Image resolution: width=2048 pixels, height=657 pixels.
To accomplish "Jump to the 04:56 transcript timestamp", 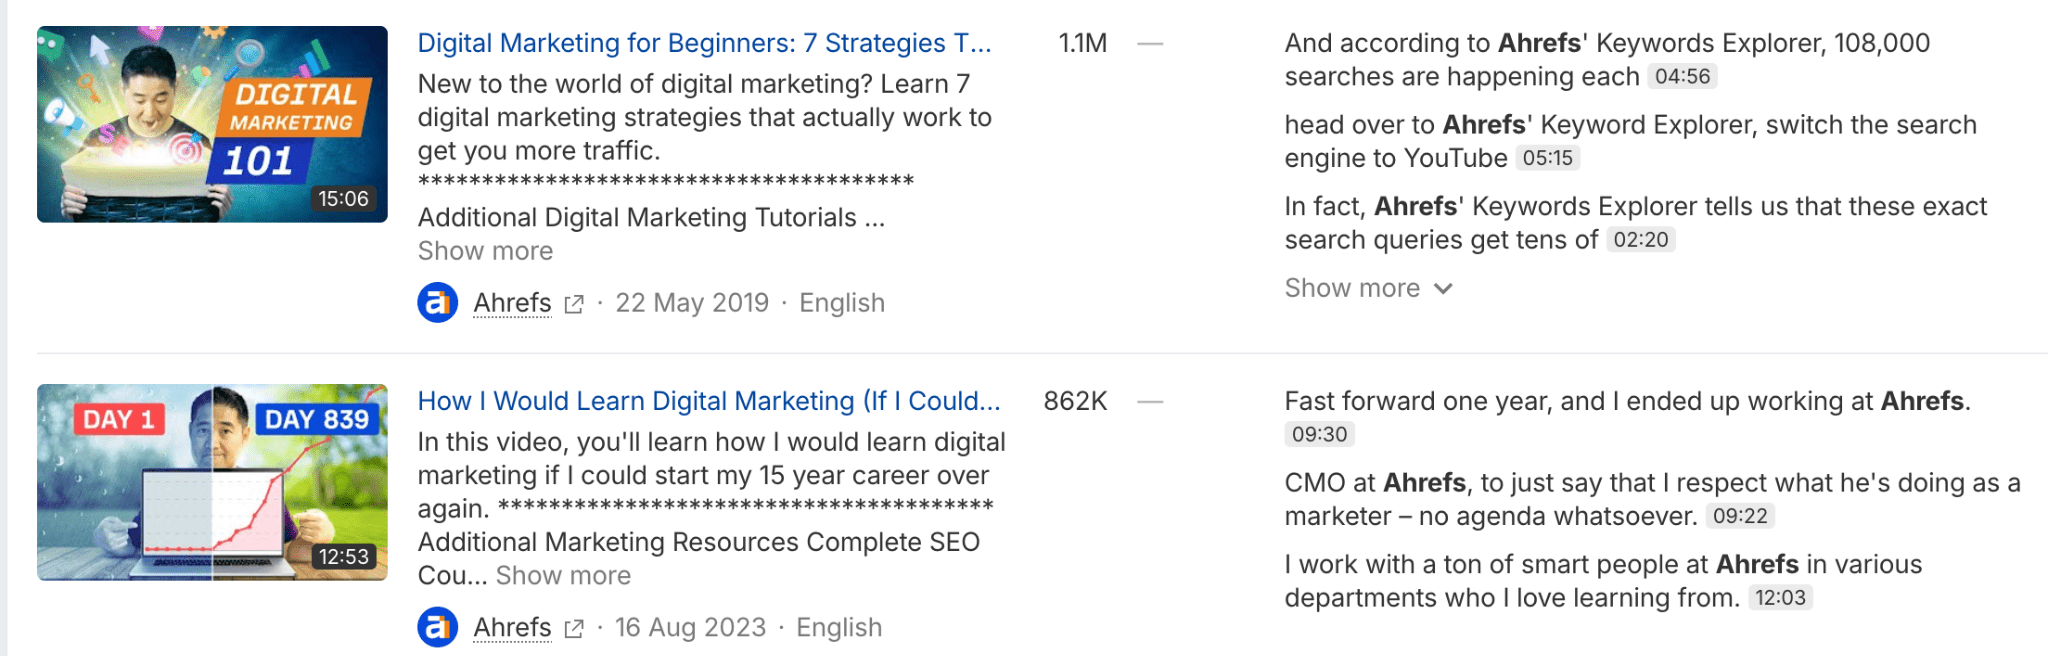I will click(1683, 76).
